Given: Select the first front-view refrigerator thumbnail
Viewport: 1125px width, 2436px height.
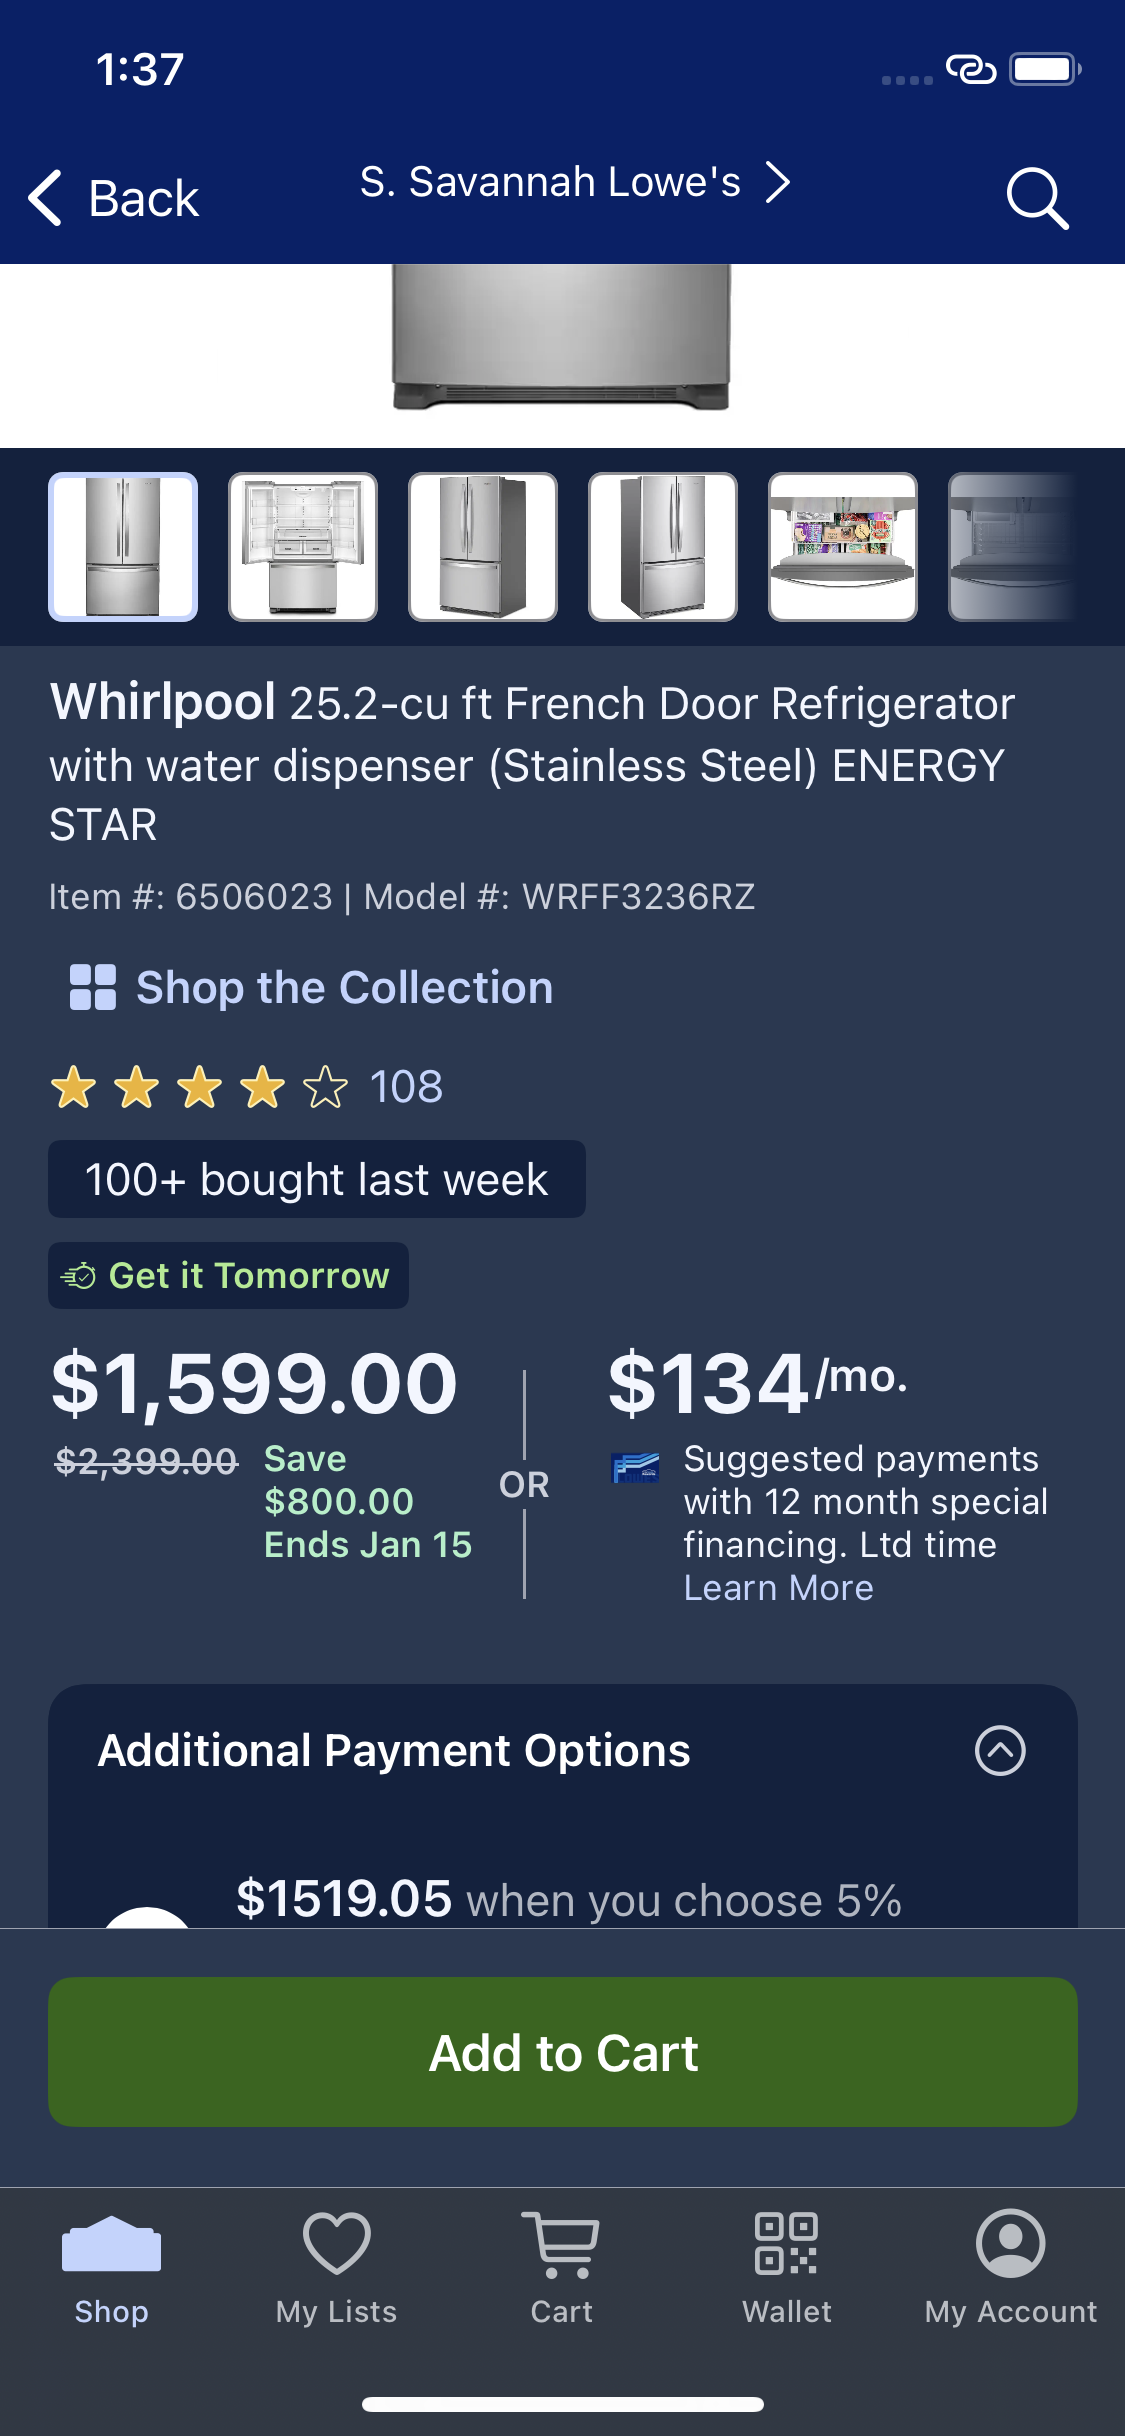Looking at the screenshot, I should (x=123, y=547).
